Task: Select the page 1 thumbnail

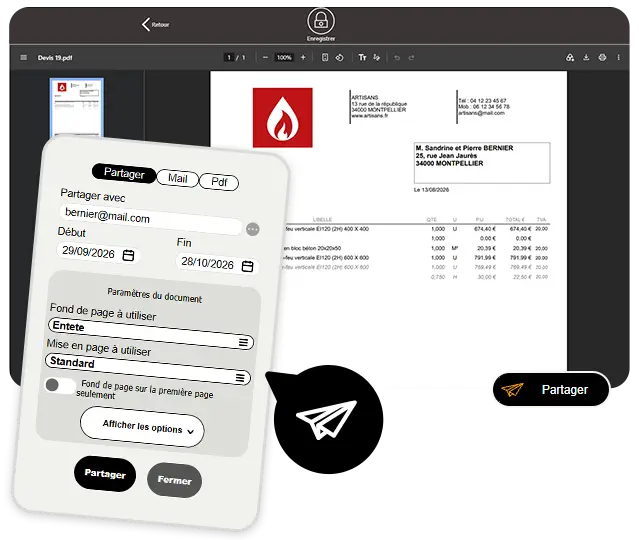Action: 77,108
